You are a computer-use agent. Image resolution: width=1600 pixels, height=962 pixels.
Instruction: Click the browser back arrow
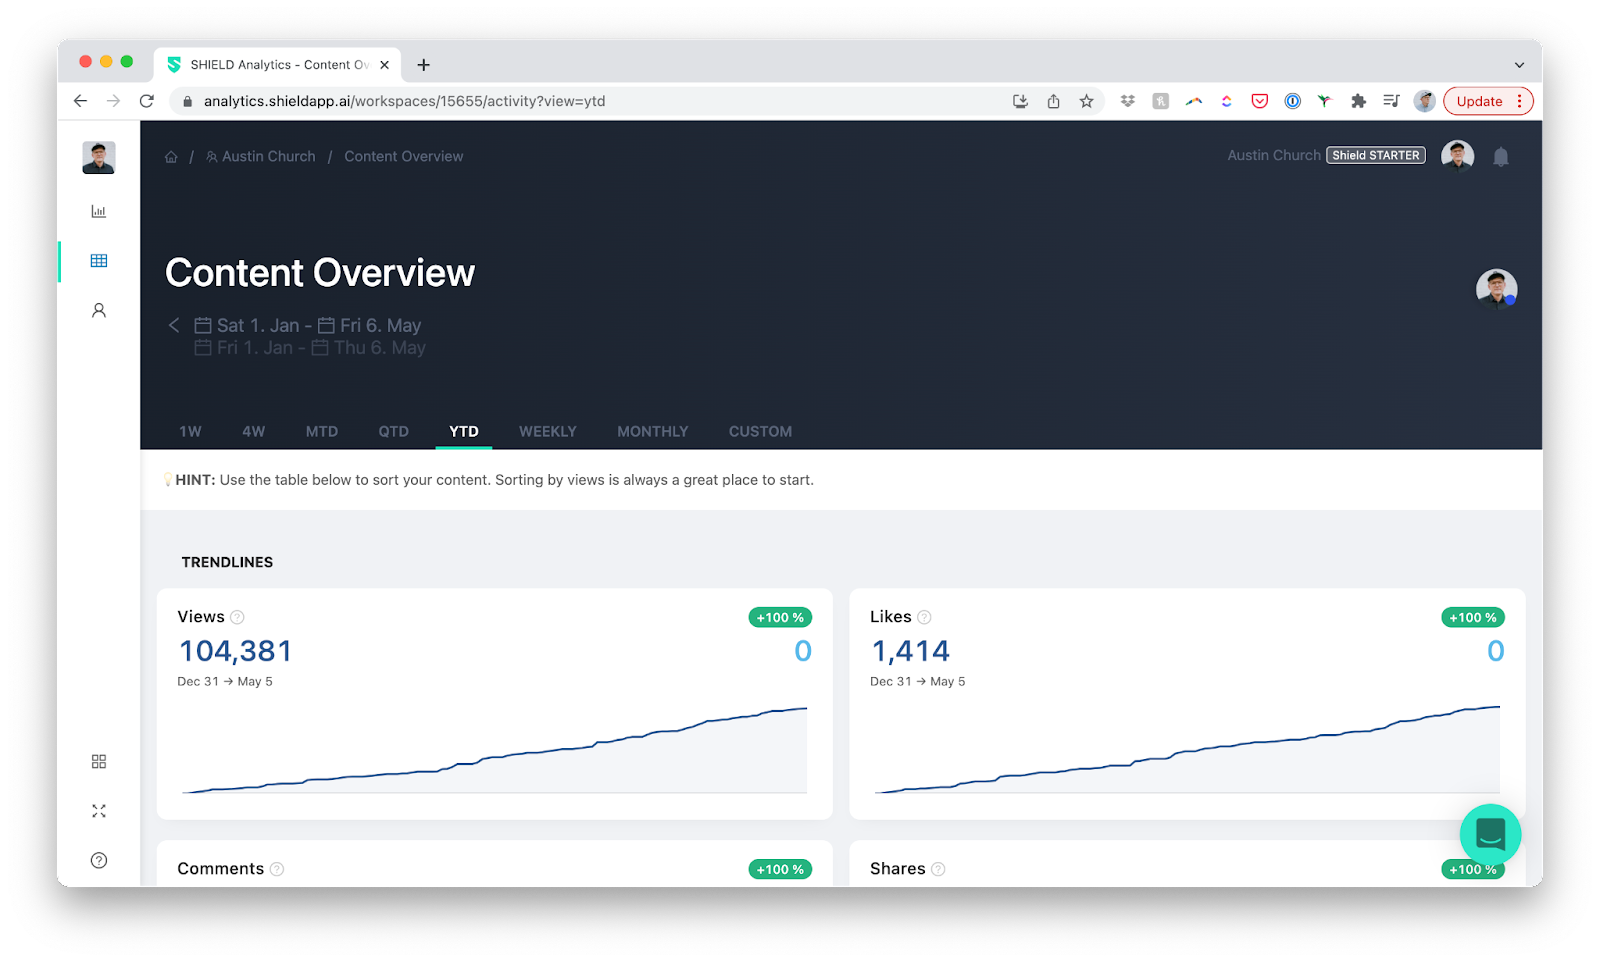pyautogui.click(x=81, y=101)
